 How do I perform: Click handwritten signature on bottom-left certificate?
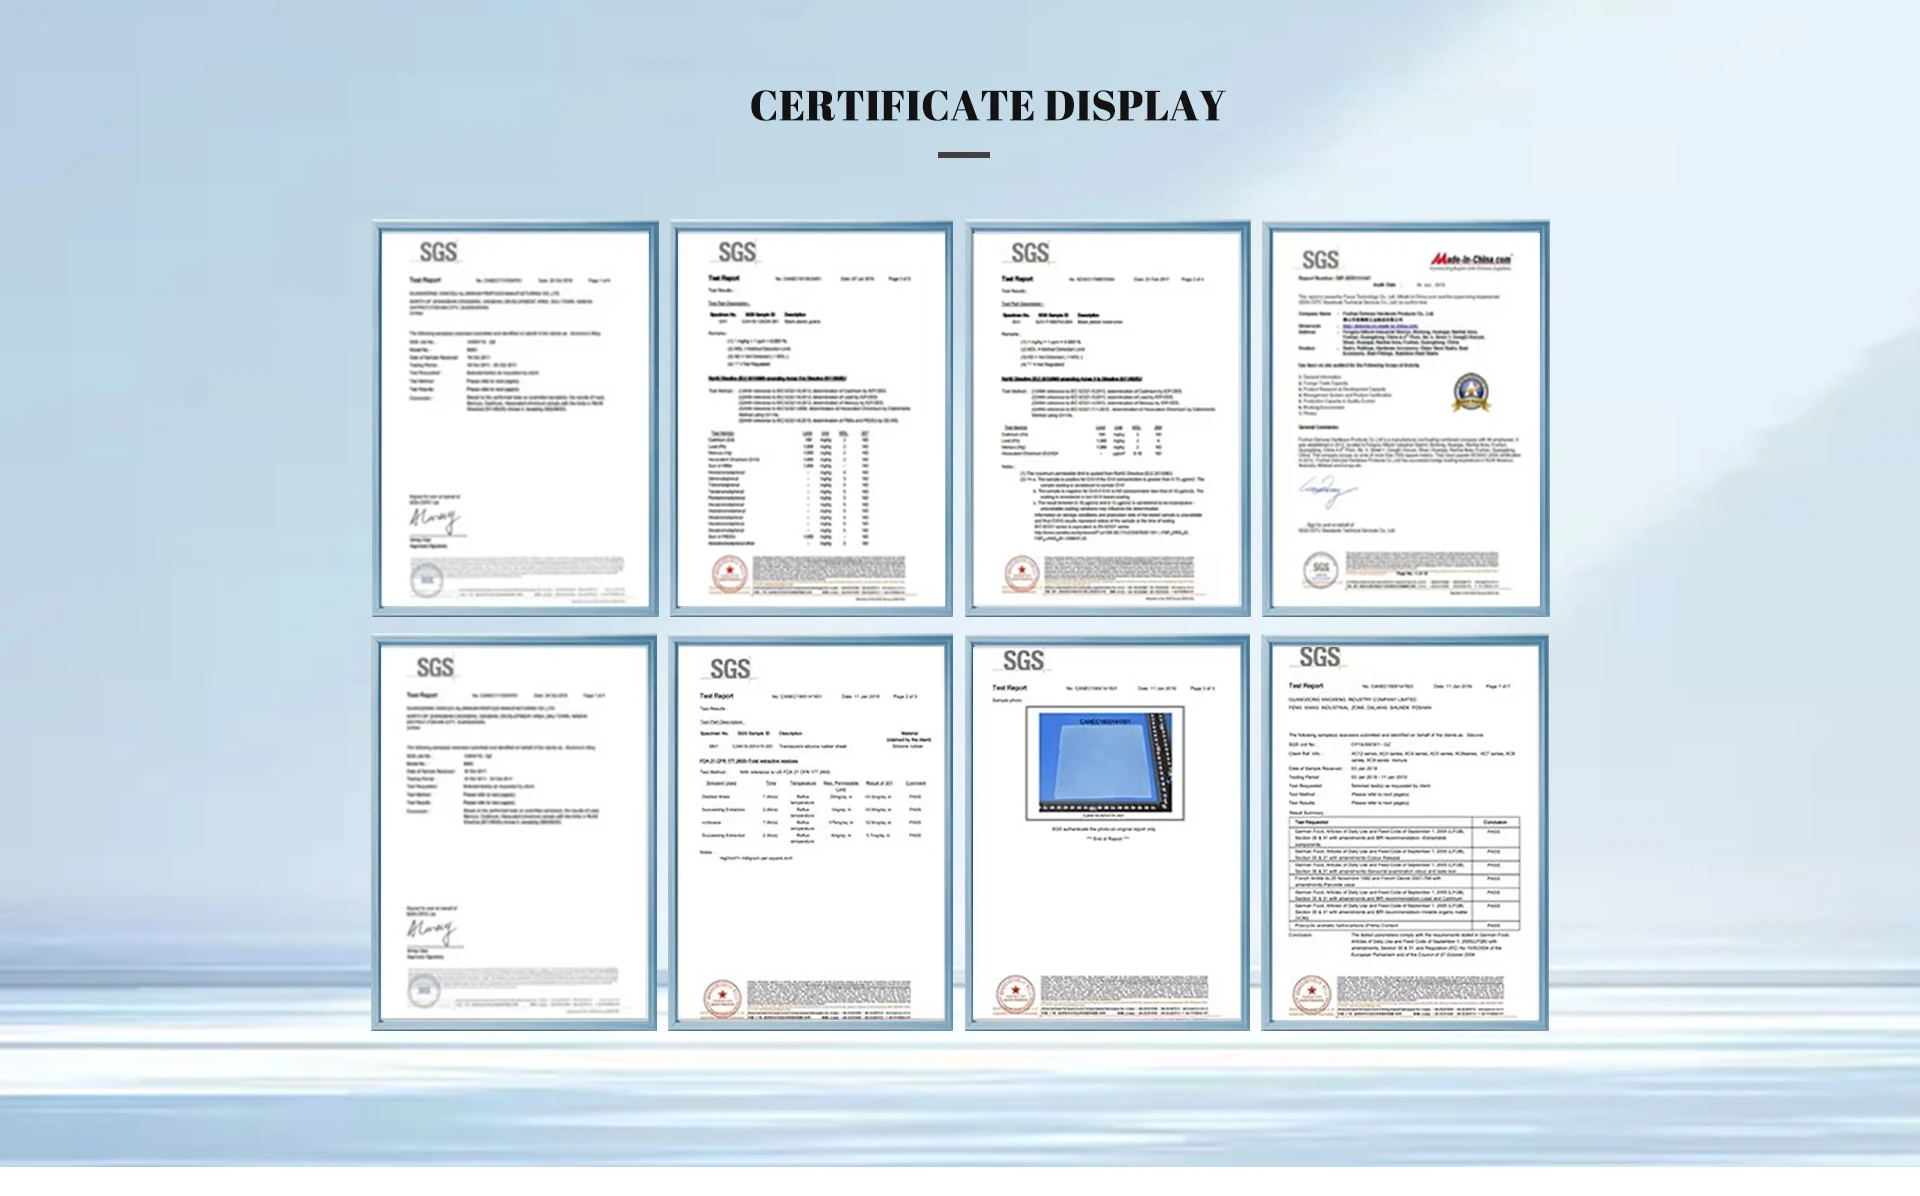(x=432, y=930)
